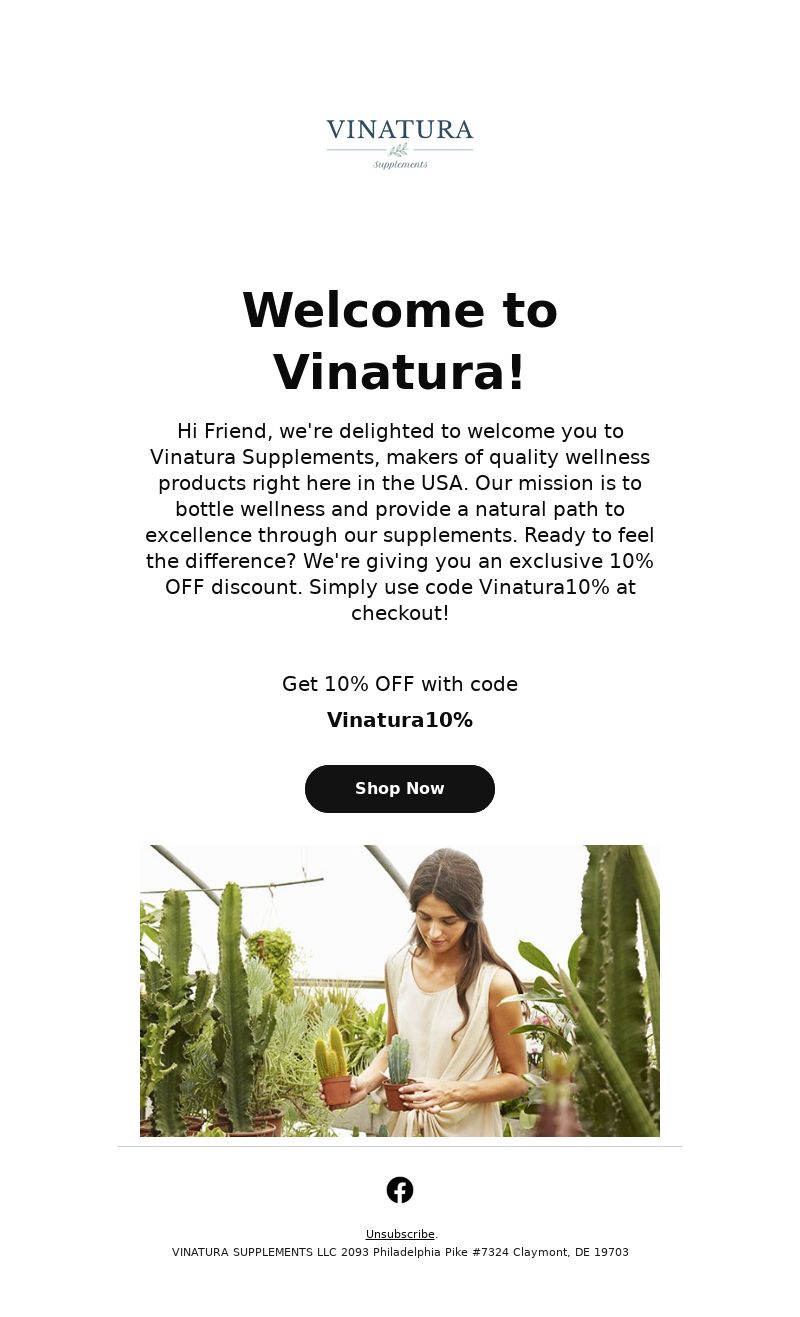Click the Get 10% OFF with code line
Screen dimensions: 800x1317
pos(400,684)
